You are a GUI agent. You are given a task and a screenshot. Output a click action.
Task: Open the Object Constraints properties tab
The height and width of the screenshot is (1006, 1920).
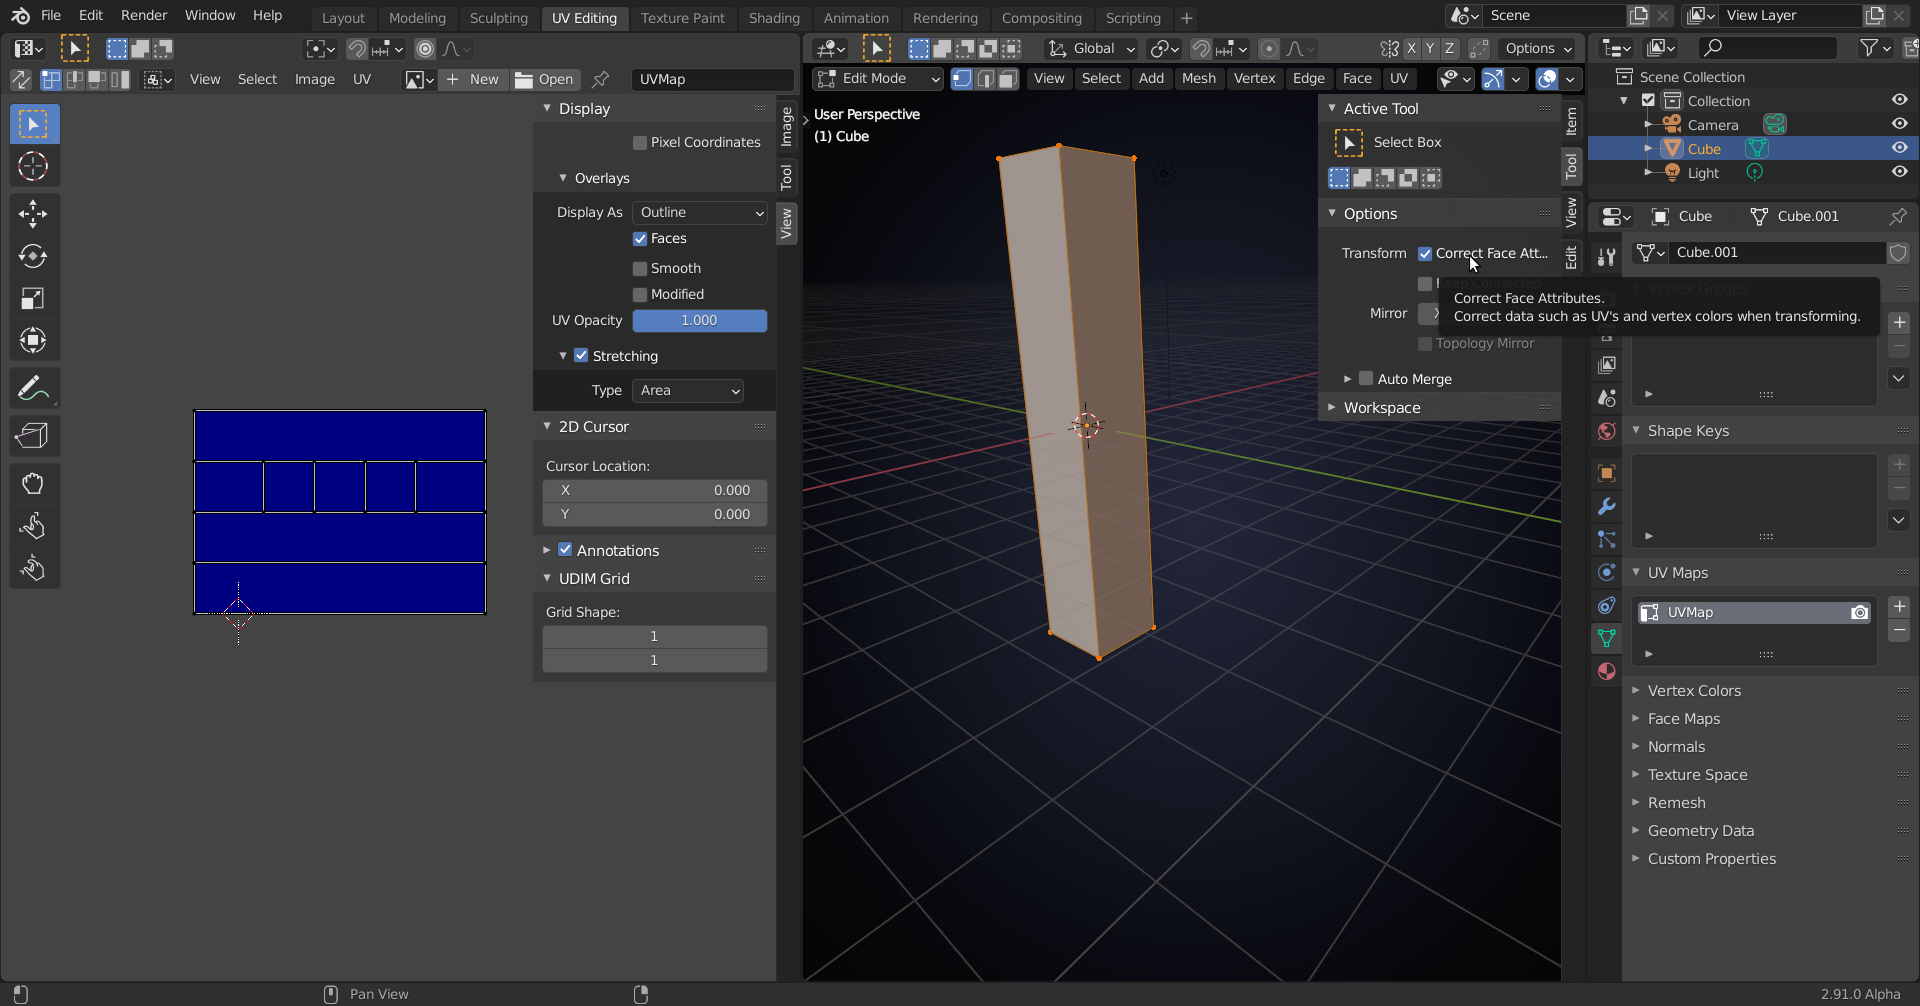pyautogui.click(x=1607, y=605)
